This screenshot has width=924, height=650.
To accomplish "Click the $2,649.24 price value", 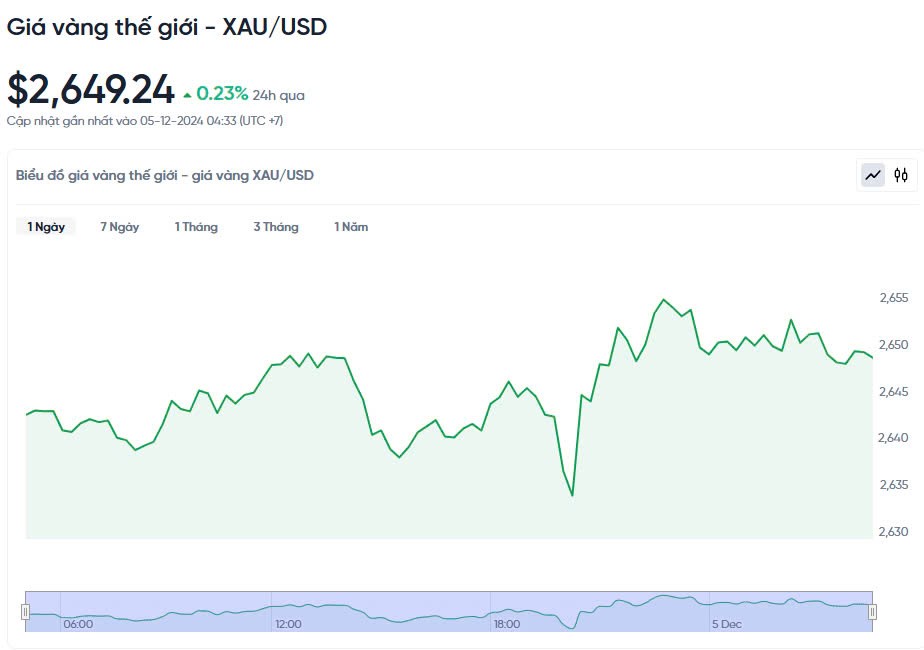I will click(91, 90).
